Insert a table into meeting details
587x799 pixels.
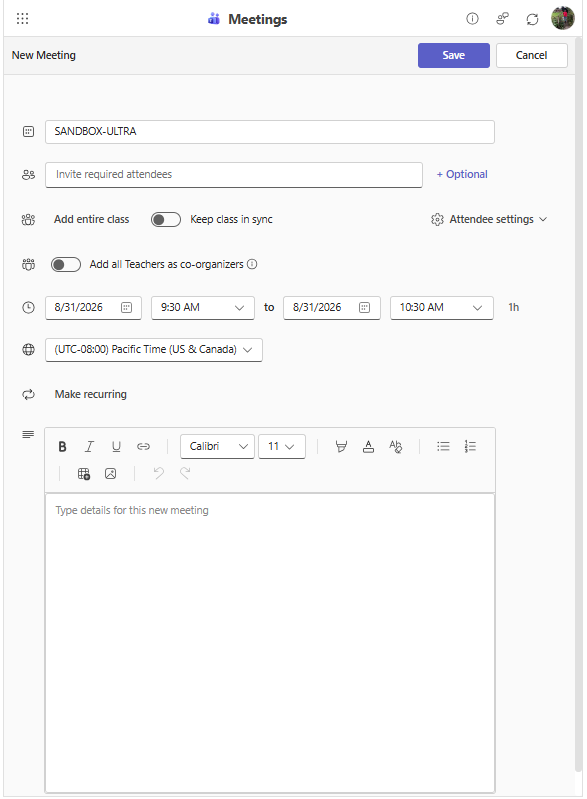pyautogui.click(x=84, y=473)
